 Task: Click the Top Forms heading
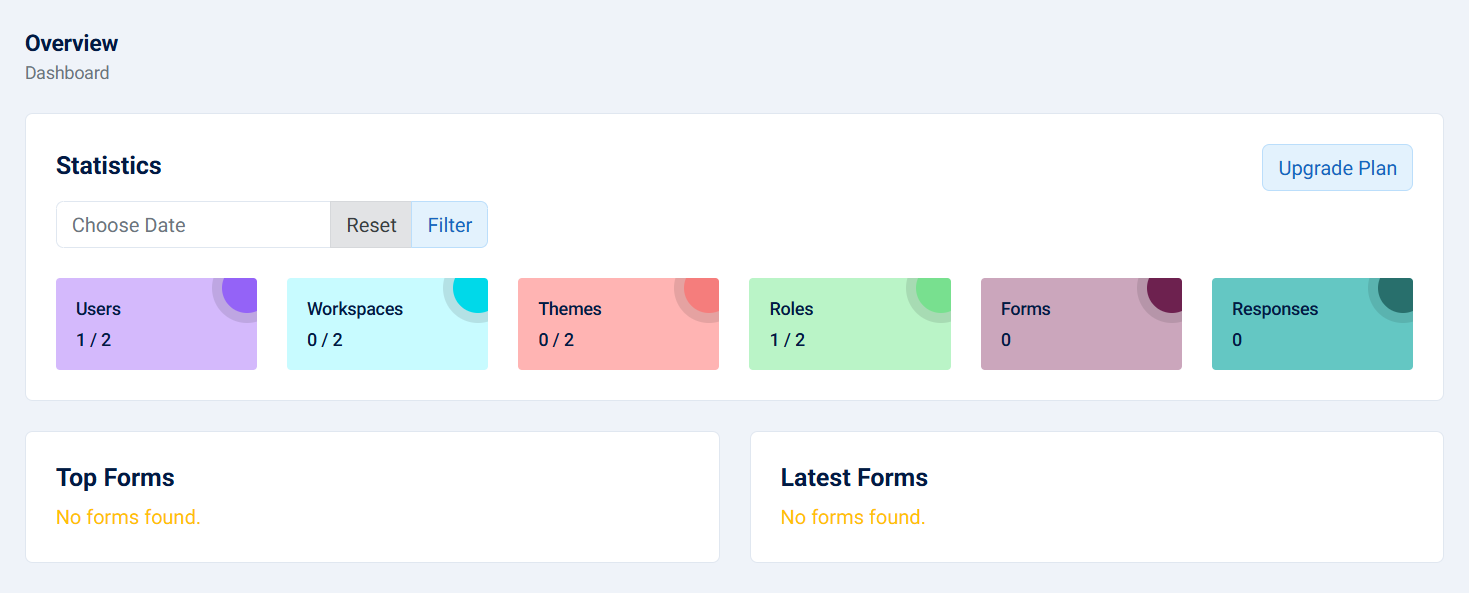tap(115, 478)
